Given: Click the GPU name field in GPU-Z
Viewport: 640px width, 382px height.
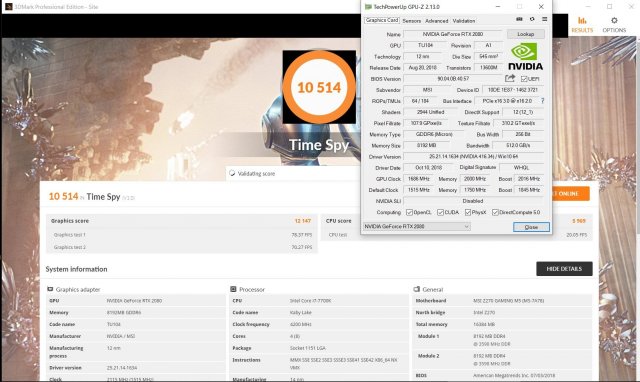Looking at the screenshot, I should [453, 34].
